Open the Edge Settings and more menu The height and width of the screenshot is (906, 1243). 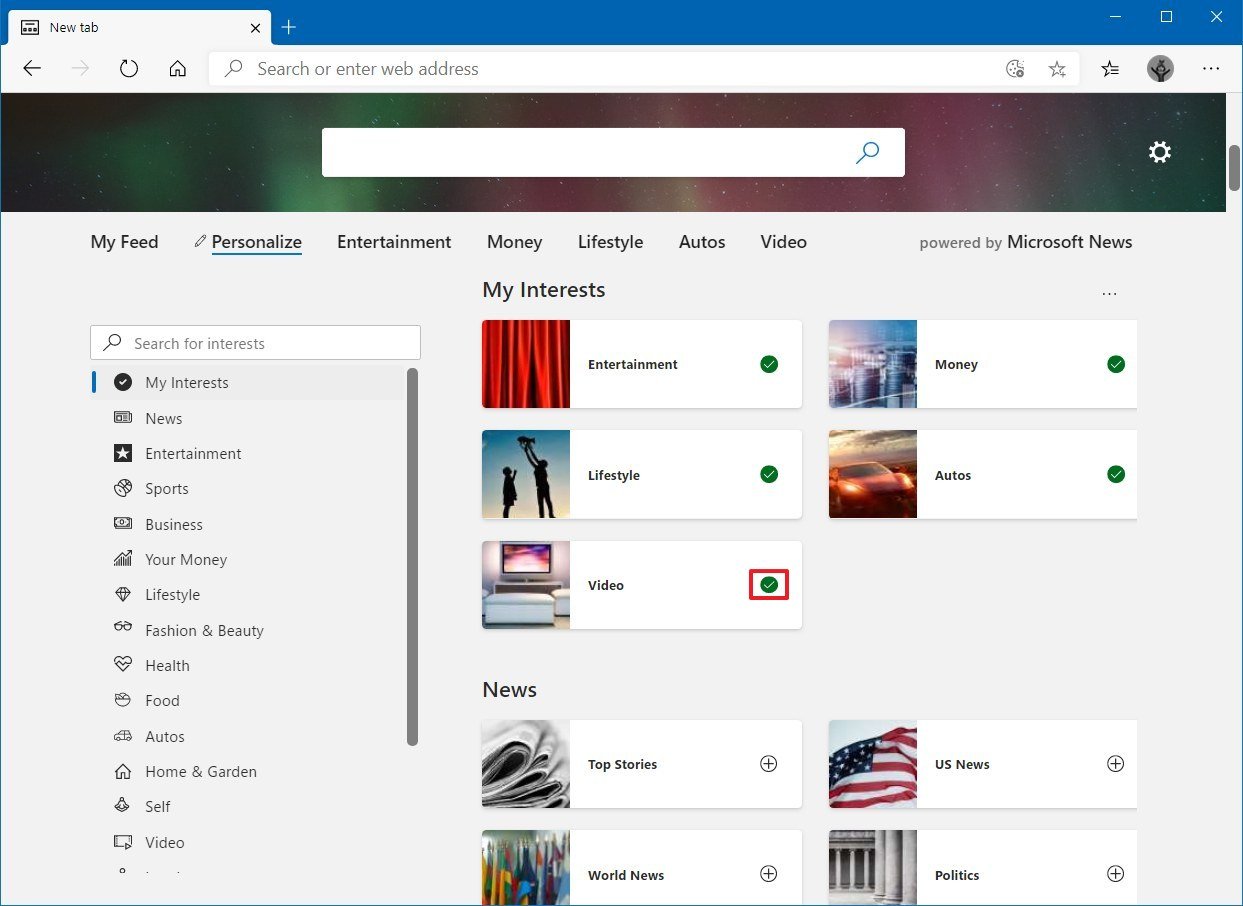(x=1211, y=69)
